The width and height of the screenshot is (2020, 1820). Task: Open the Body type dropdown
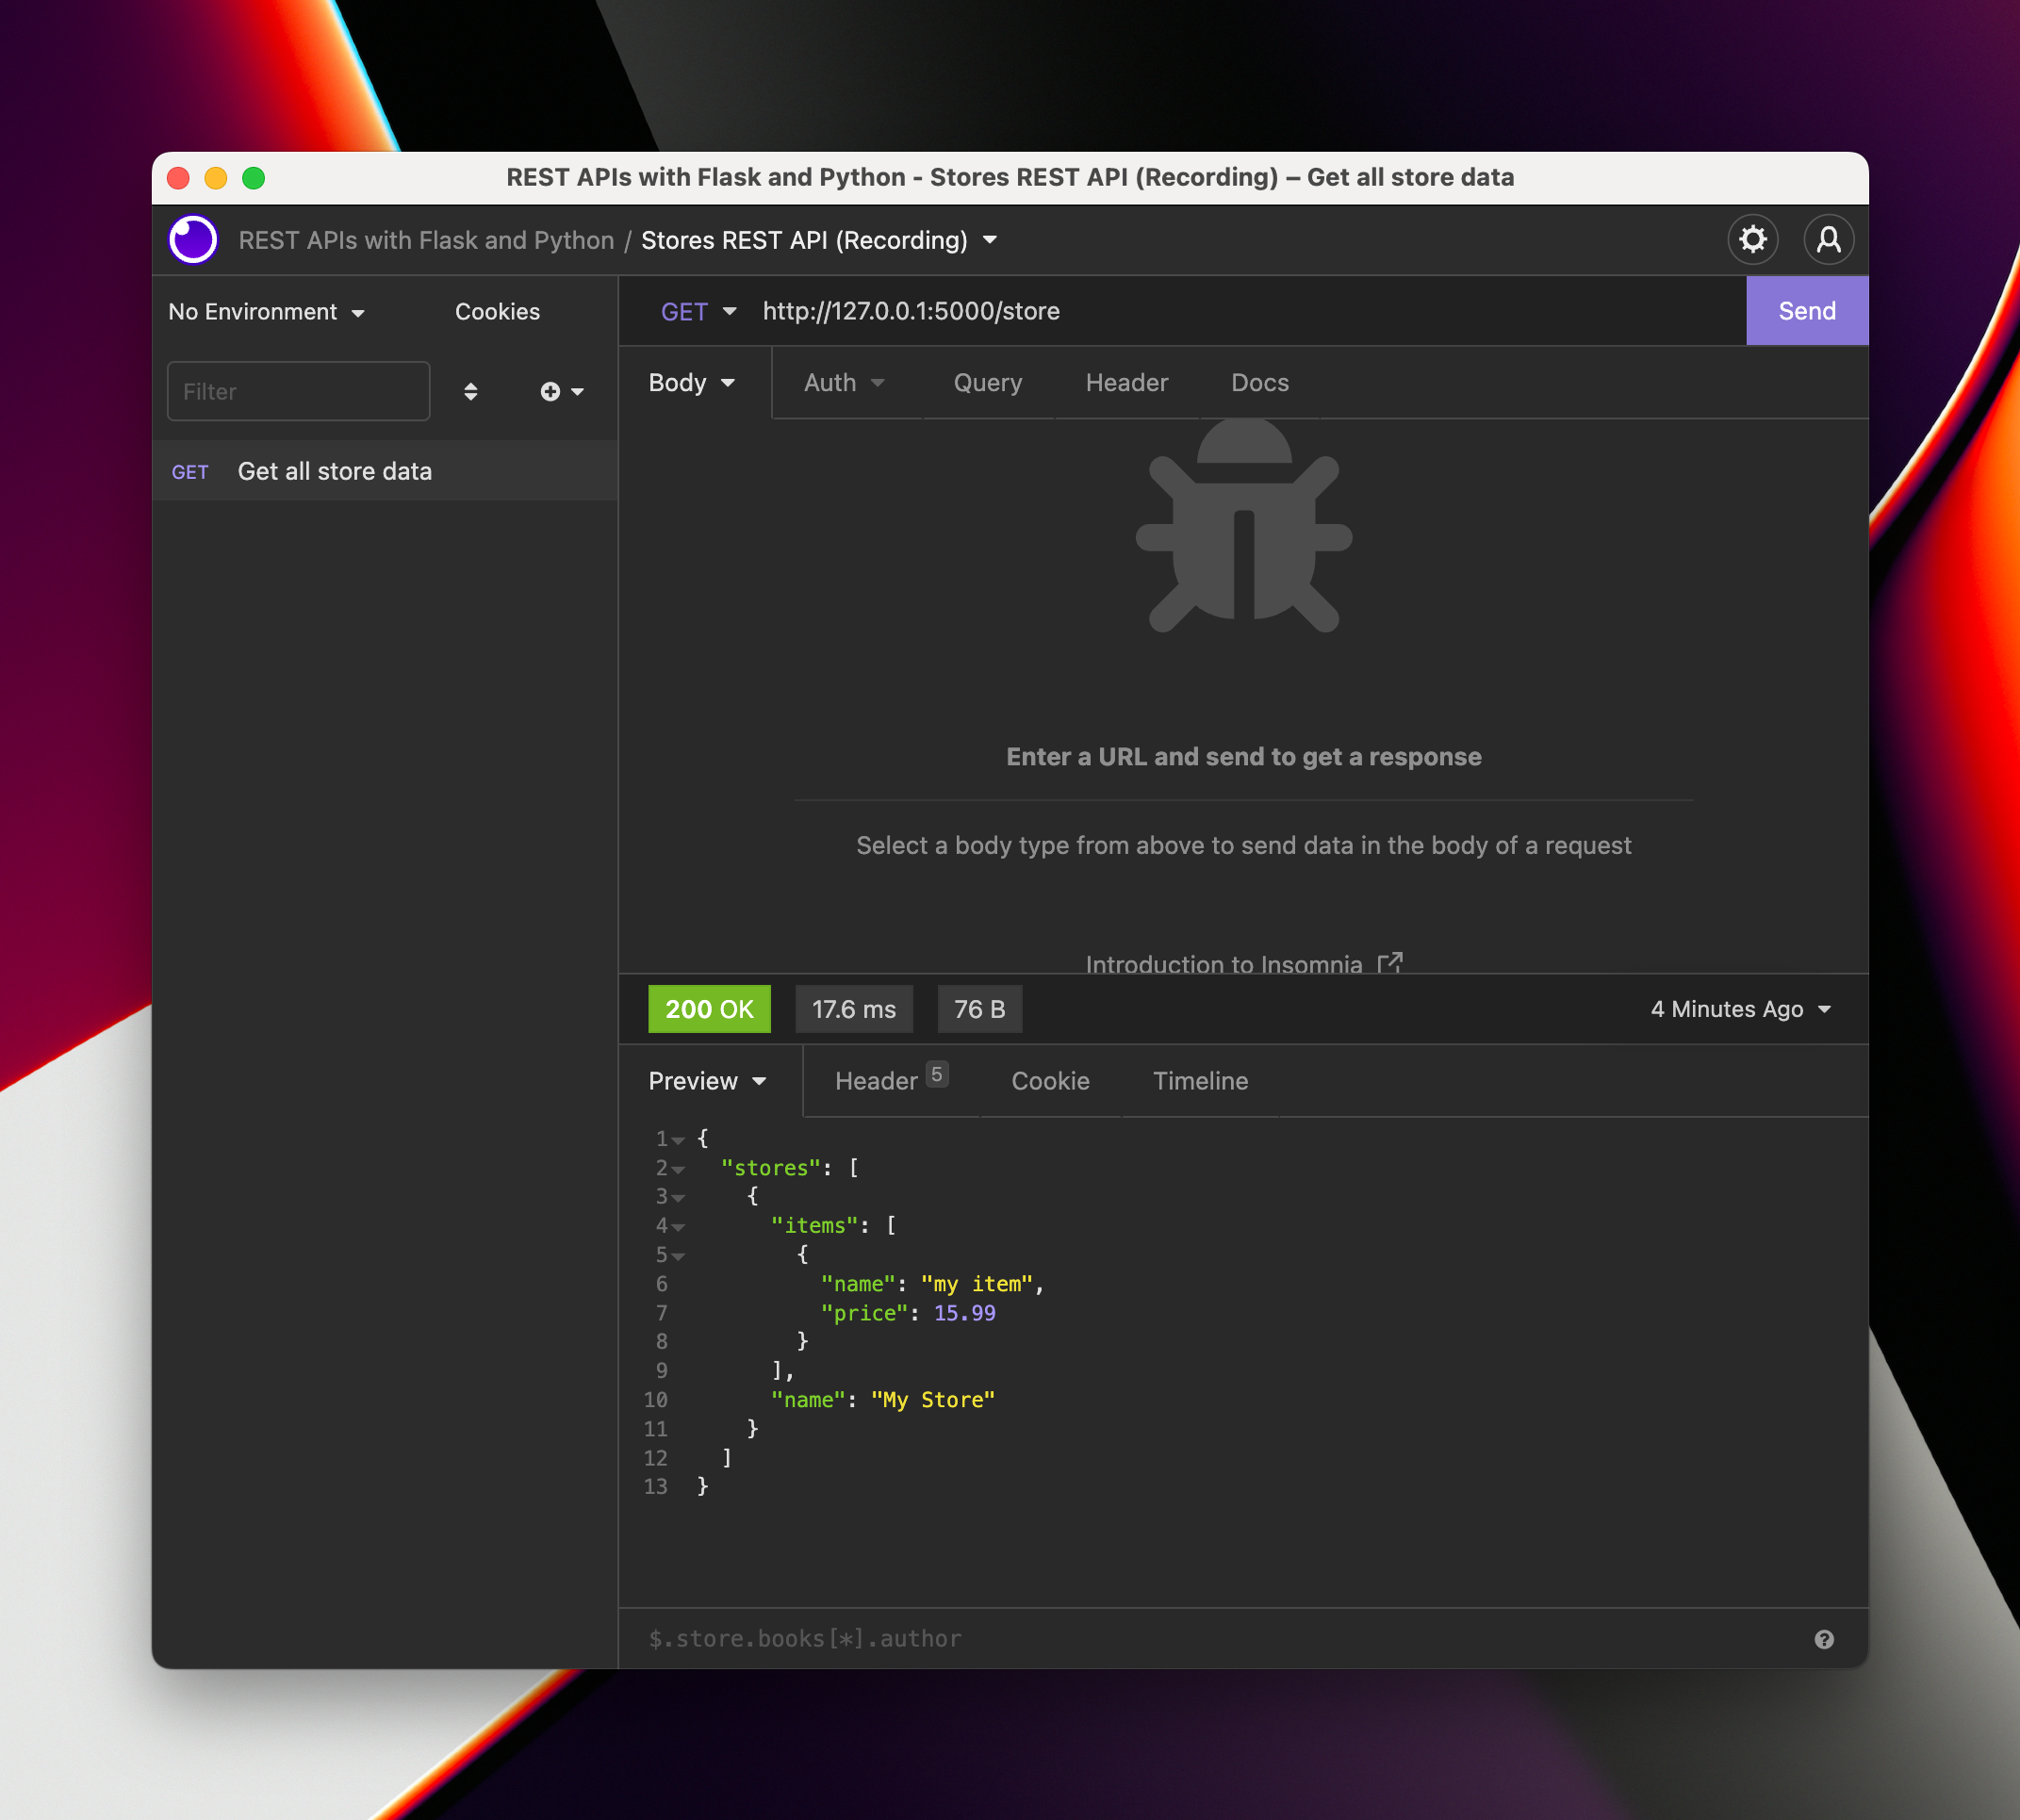click(692, 383)
